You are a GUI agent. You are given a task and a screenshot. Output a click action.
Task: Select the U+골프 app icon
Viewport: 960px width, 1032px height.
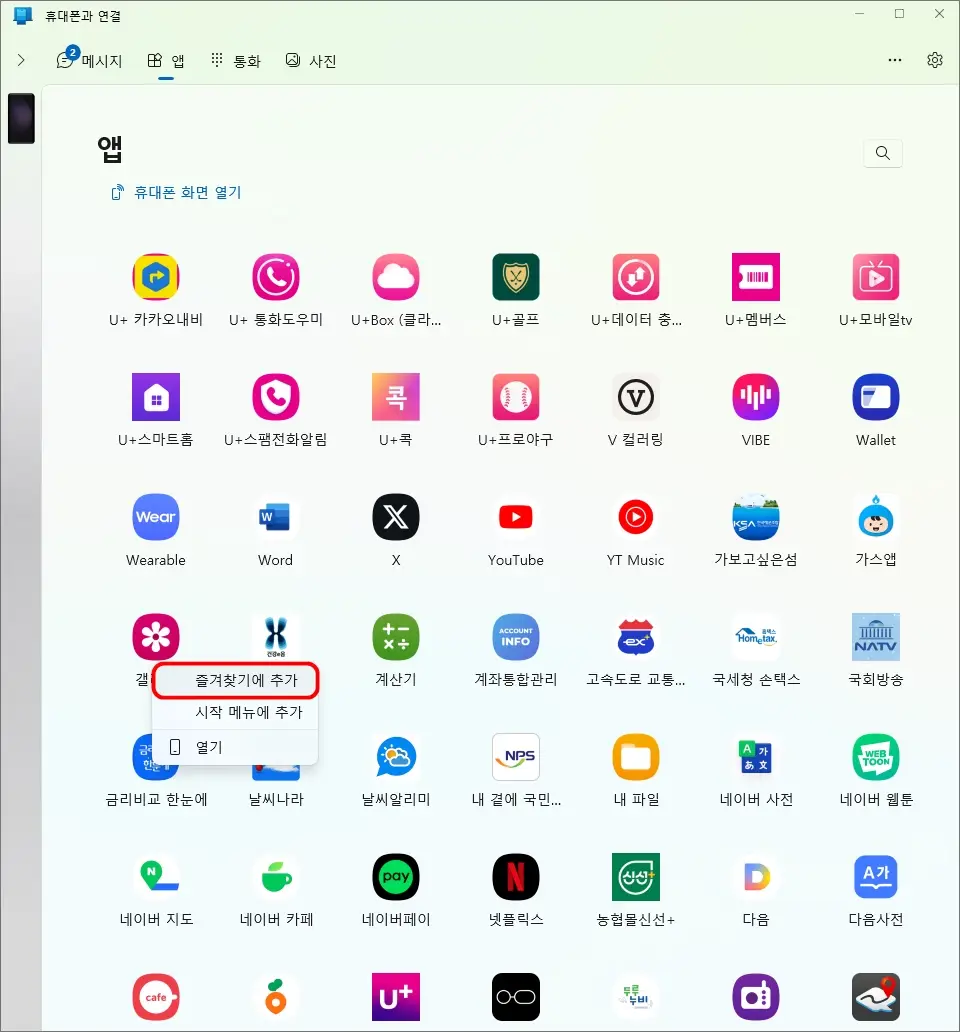pyautogui.click(x=515, y=277)
